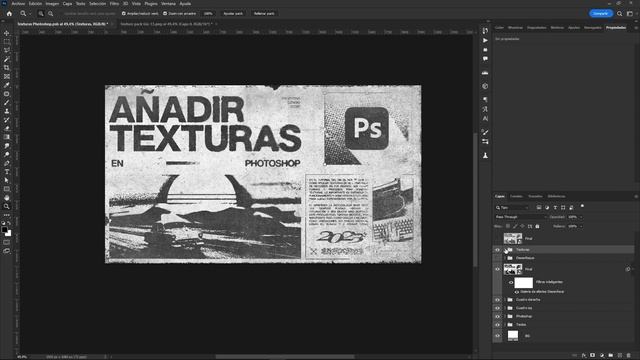640x360 pixels.
Task: Hide the BG layer
Action: click(x=497, y=336)
